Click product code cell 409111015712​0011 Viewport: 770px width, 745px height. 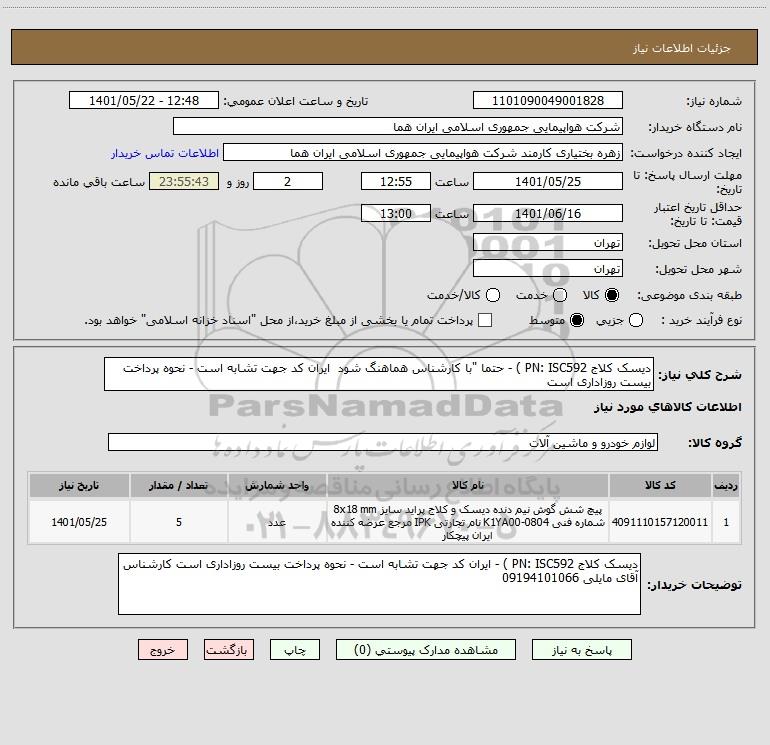(660, 522)
